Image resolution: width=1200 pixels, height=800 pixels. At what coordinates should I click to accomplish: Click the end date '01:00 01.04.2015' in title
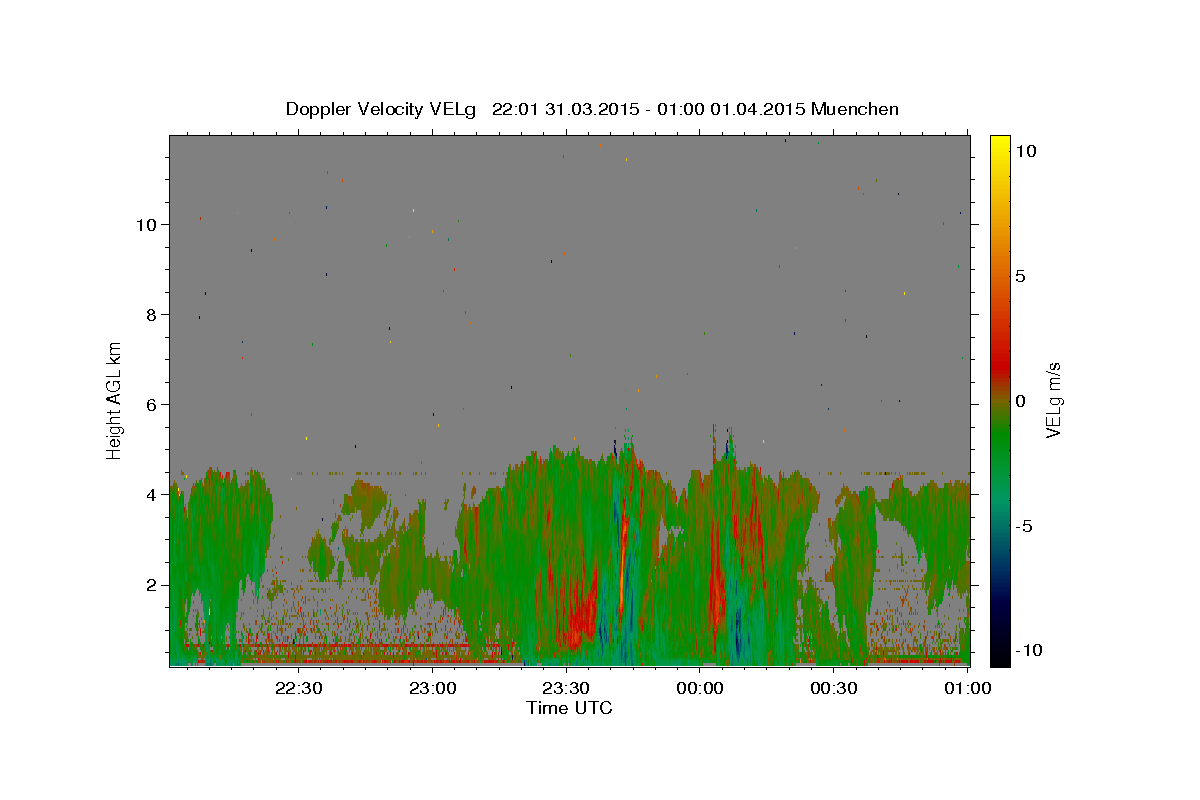tap(732, 109)
